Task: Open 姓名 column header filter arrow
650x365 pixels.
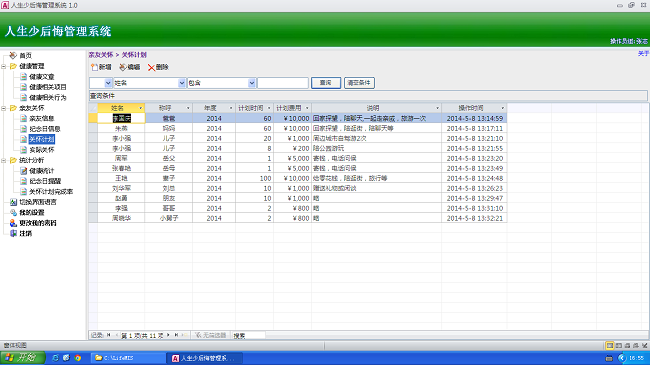Action: [x=141, y=108]
